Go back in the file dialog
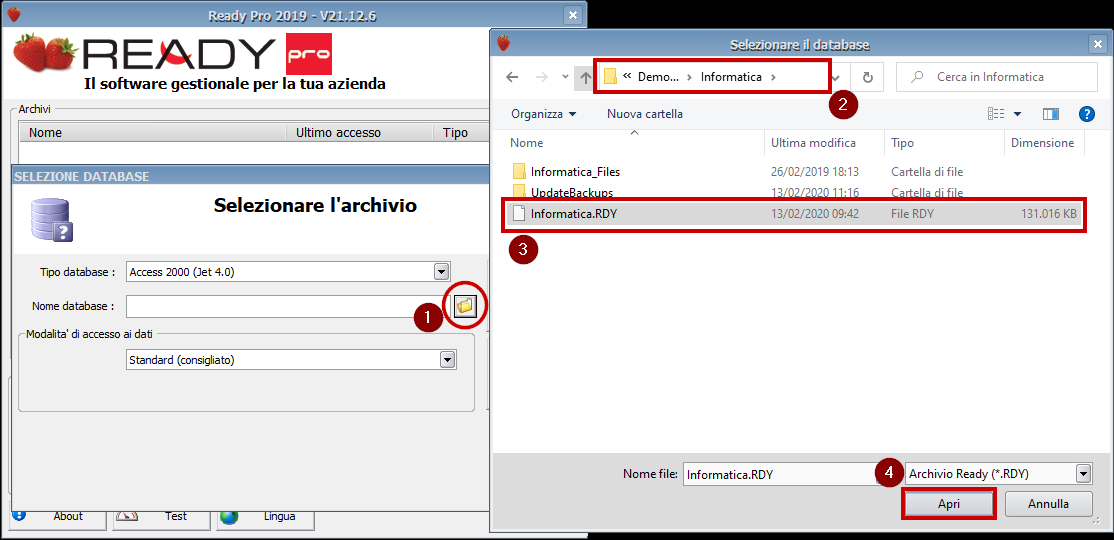Viewport: 1114px width, 540px height. 512,77
